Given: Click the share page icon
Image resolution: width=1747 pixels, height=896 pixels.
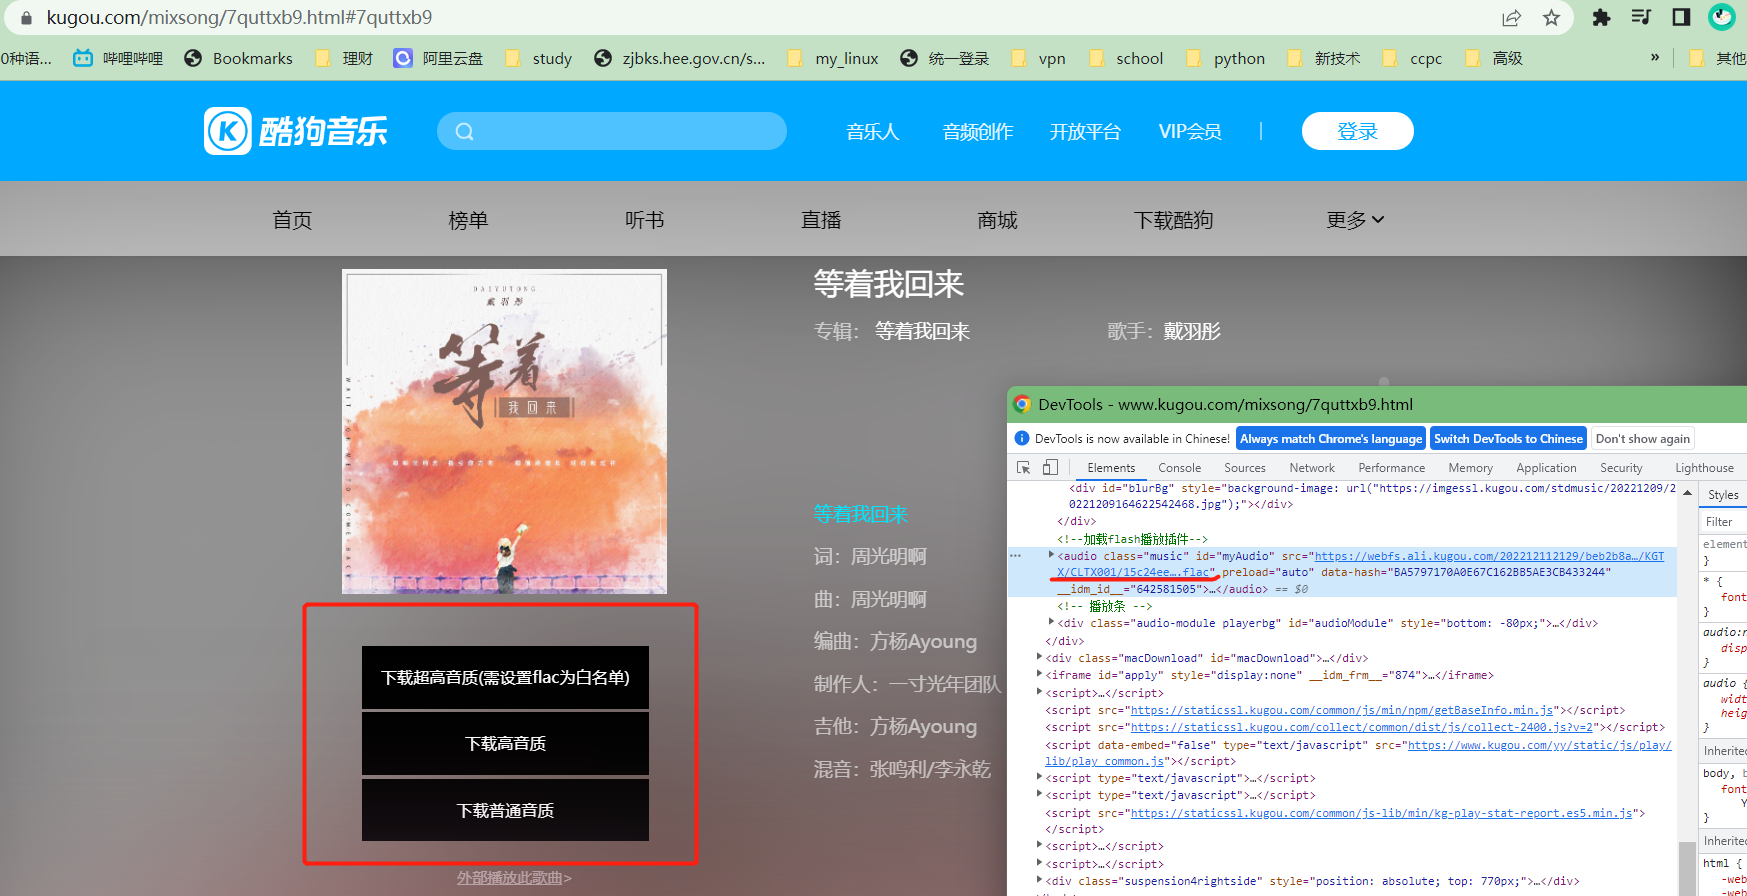Looking at the screenshot, I should pos(1512,18).
